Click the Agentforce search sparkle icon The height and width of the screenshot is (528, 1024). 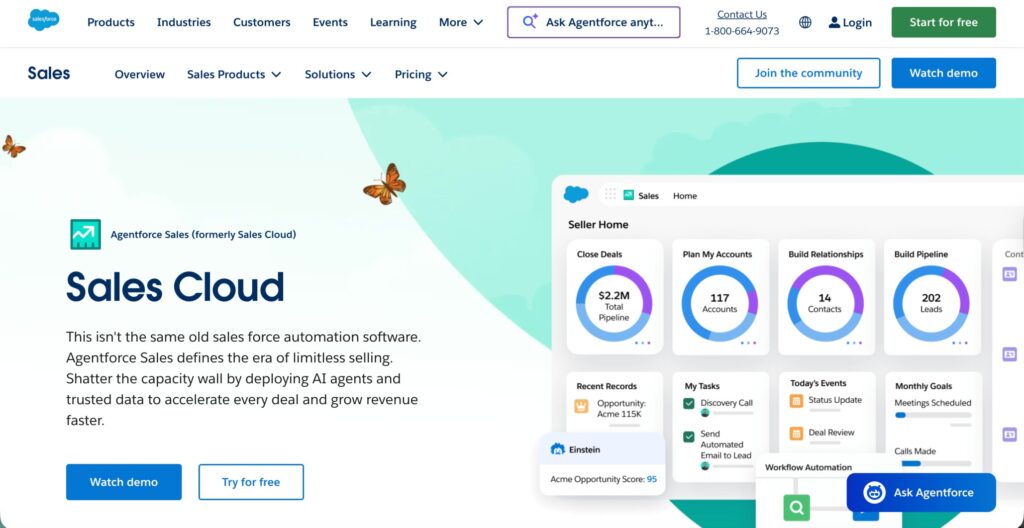point(530,22)
